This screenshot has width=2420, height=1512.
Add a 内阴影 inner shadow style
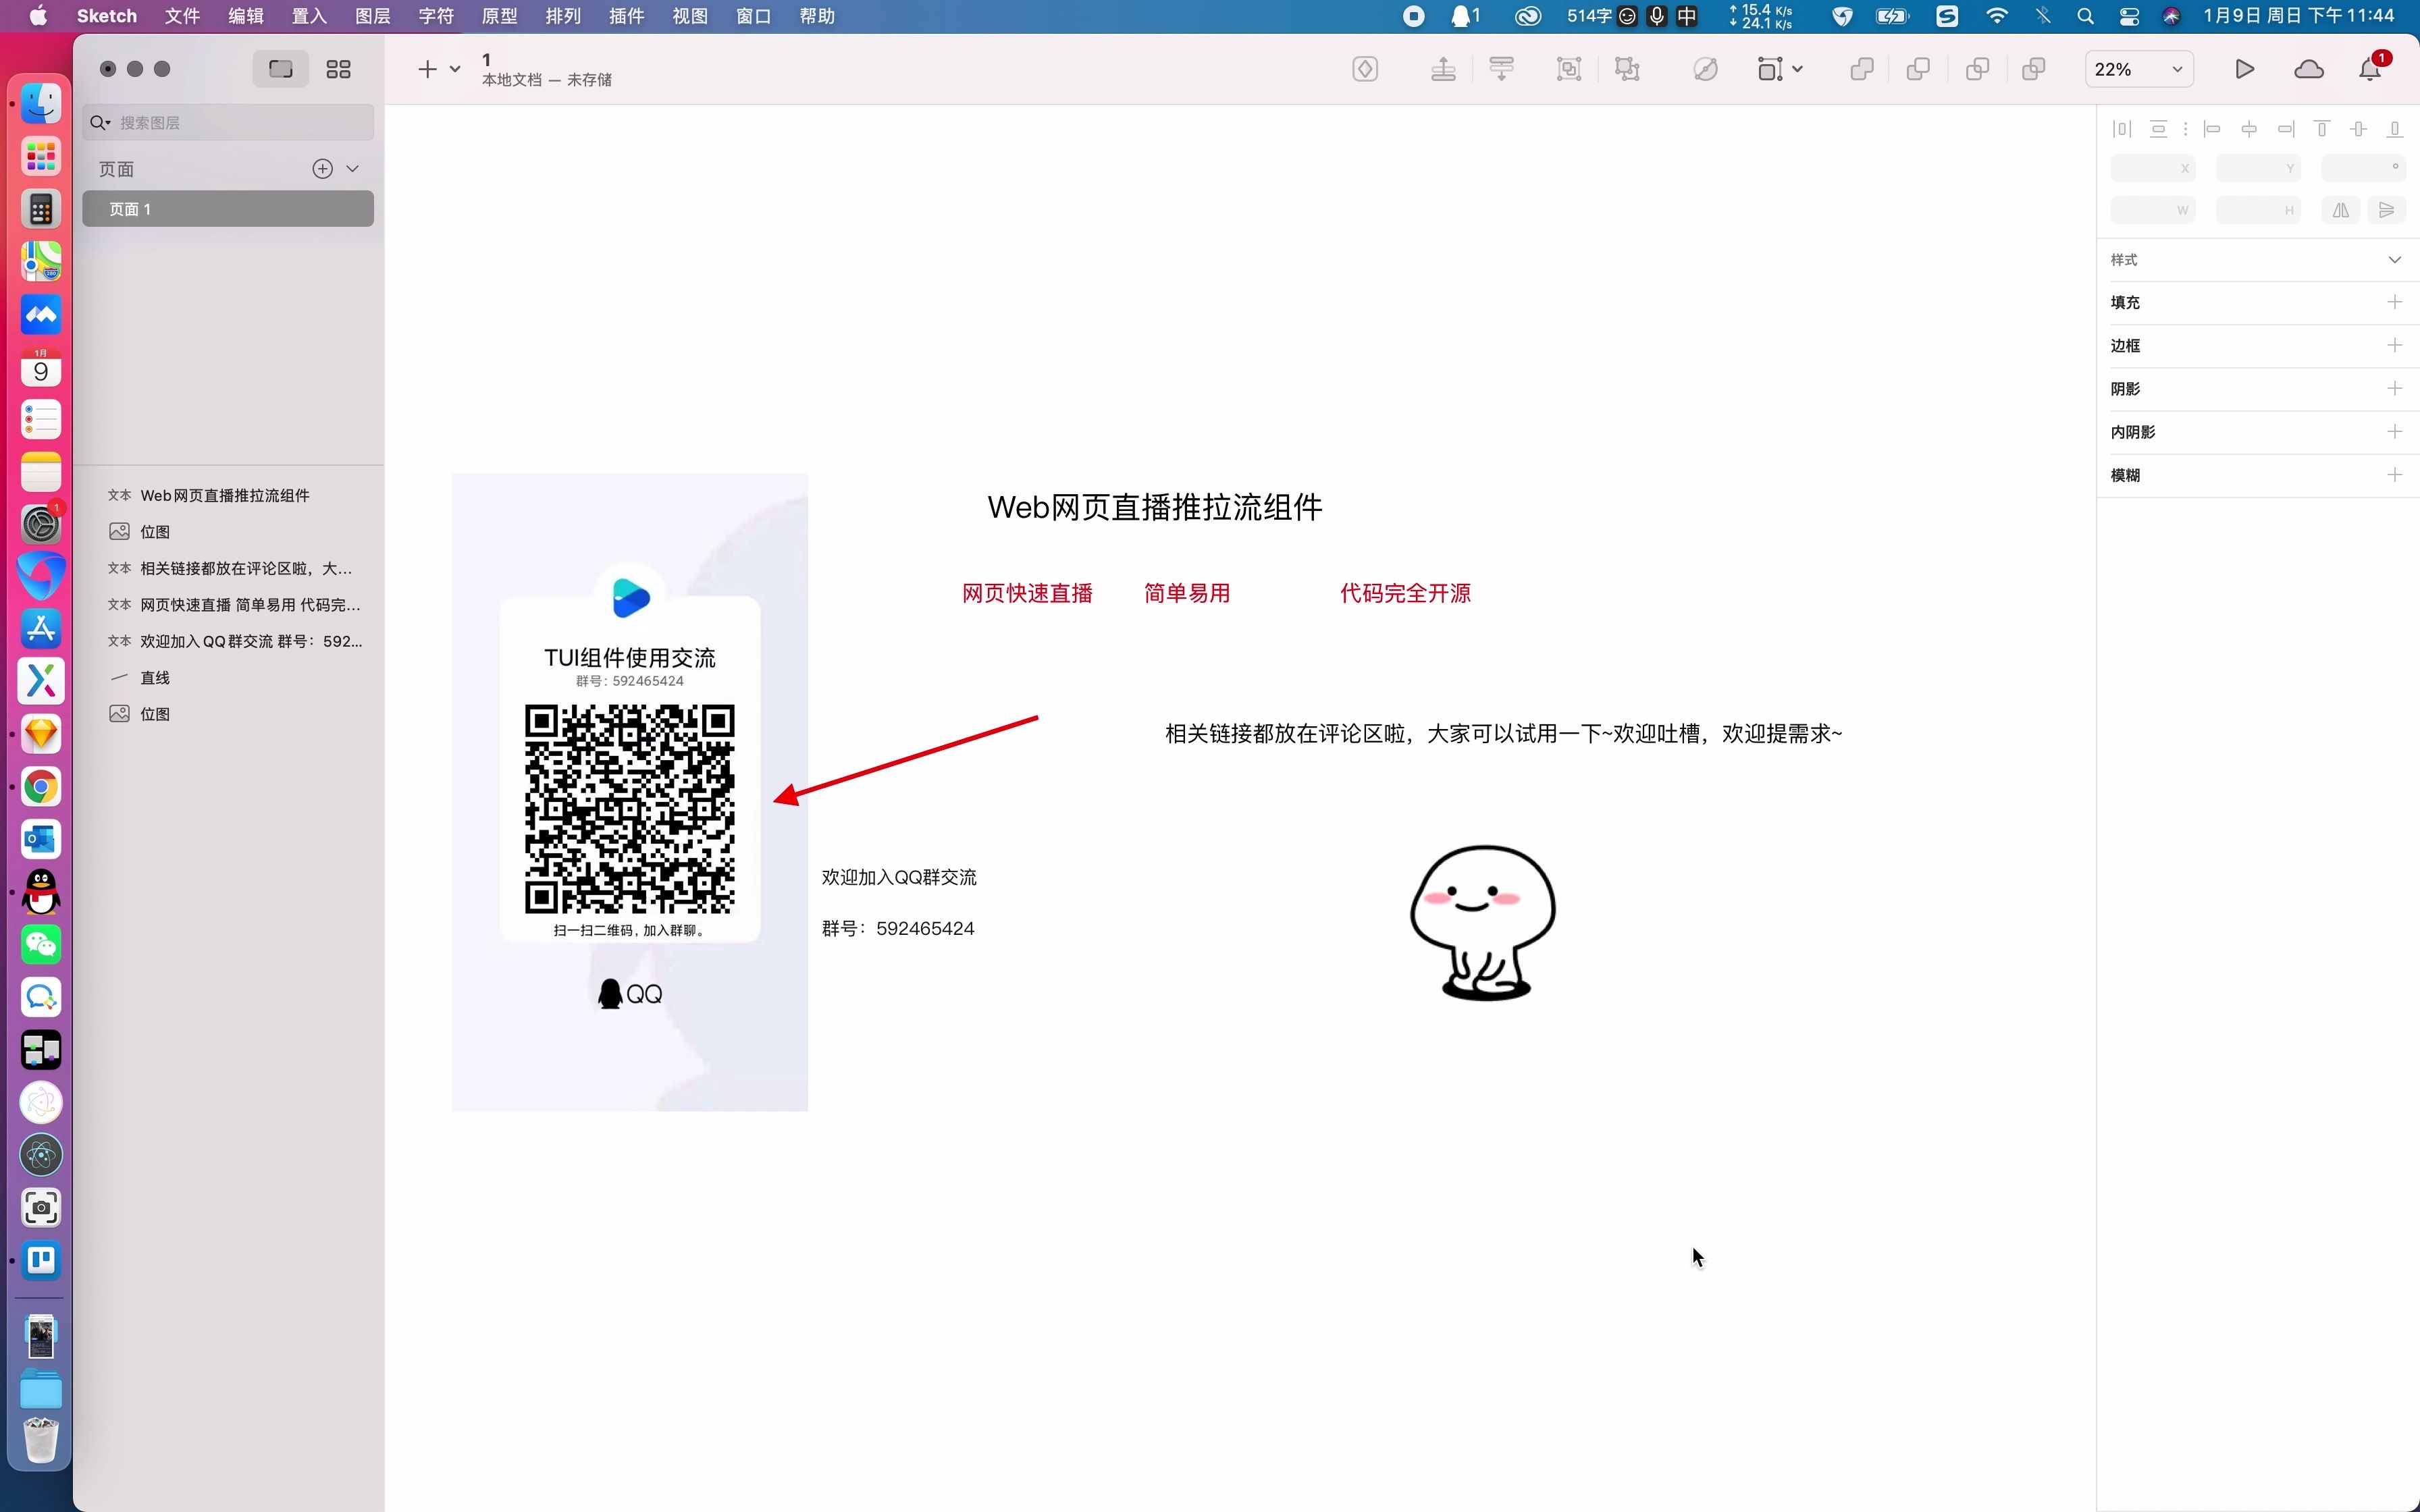(x=2394, y=431)
